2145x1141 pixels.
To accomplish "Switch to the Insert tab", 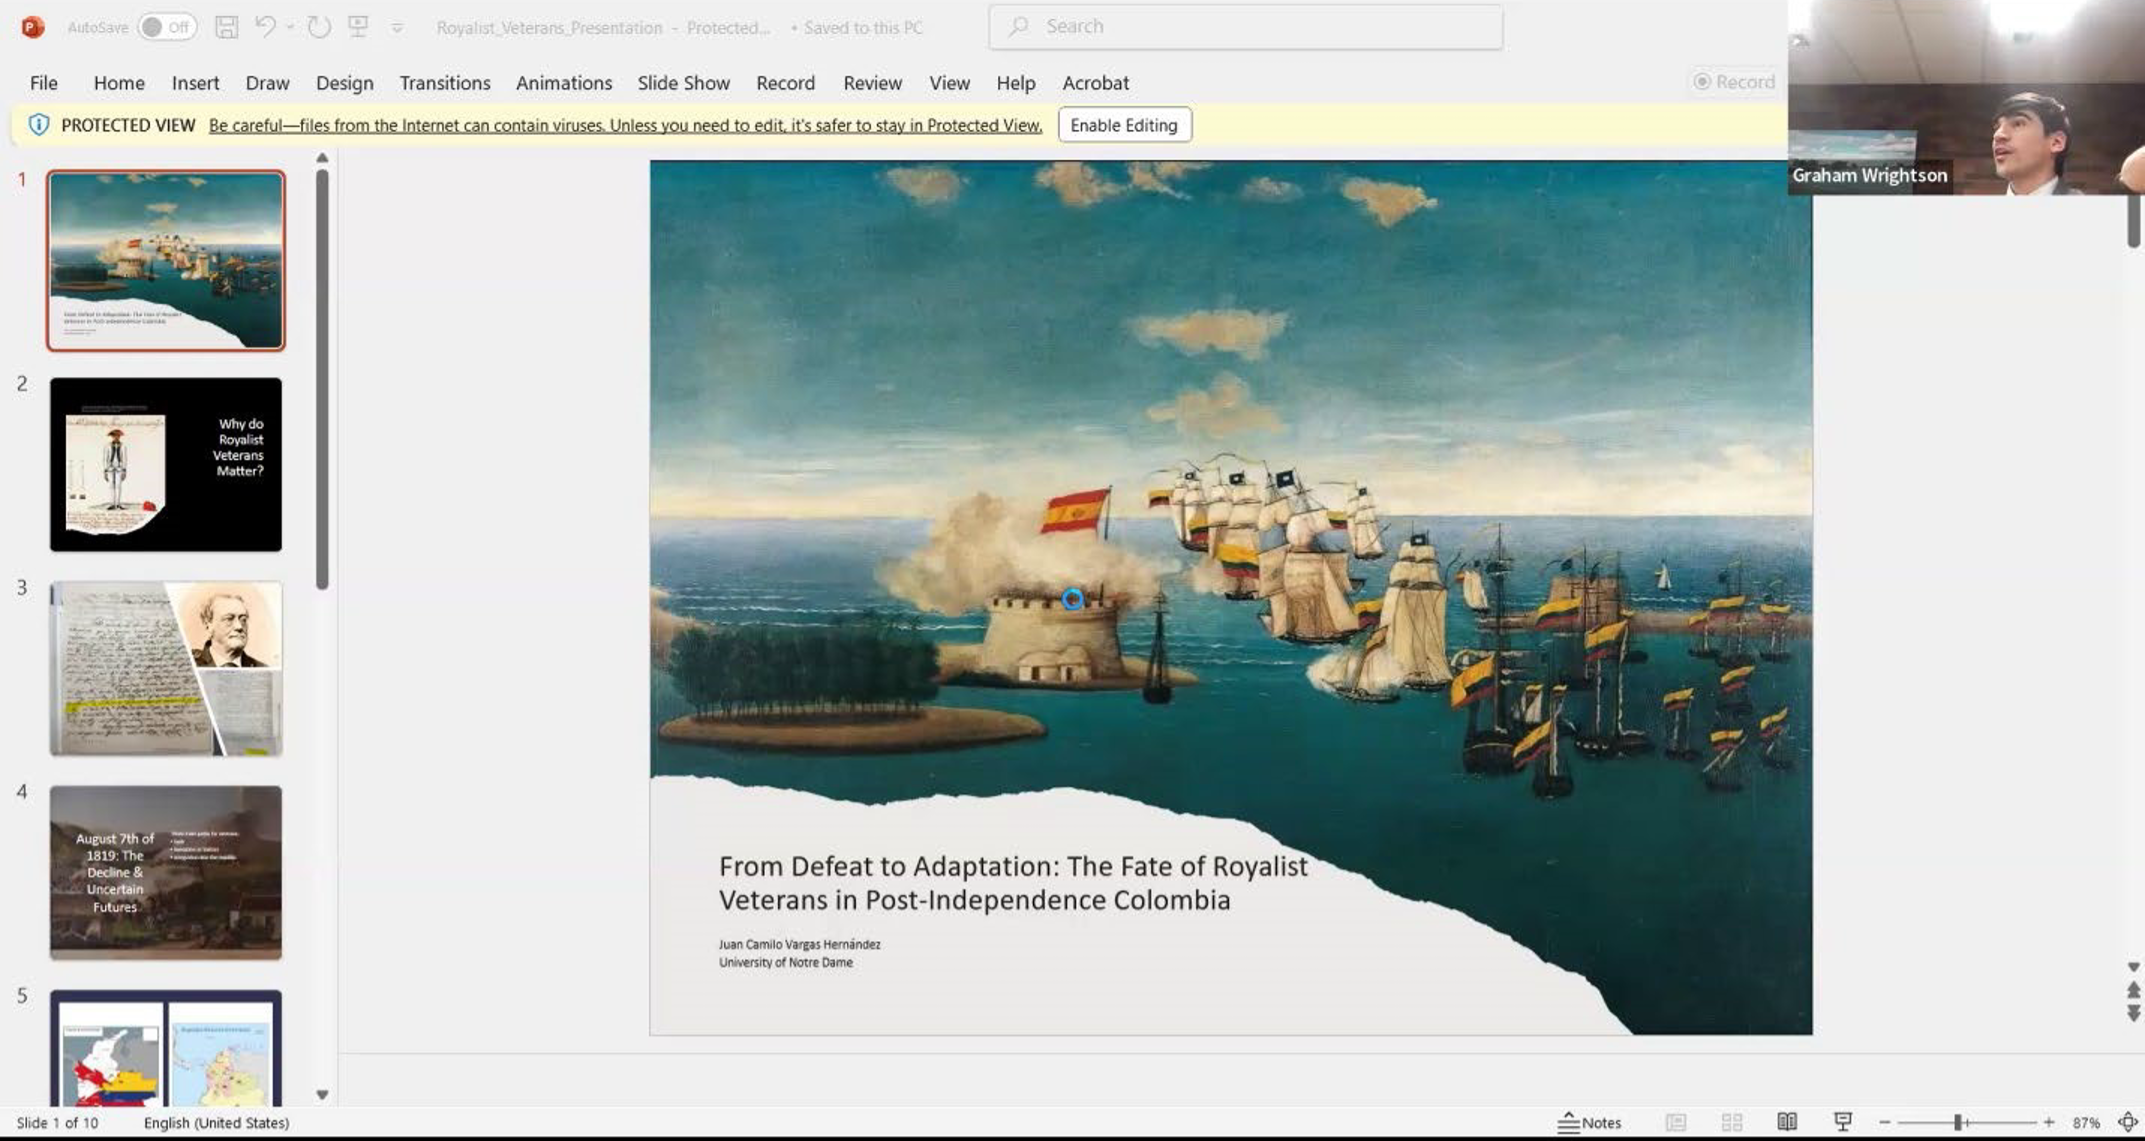I will pos(195,83).
